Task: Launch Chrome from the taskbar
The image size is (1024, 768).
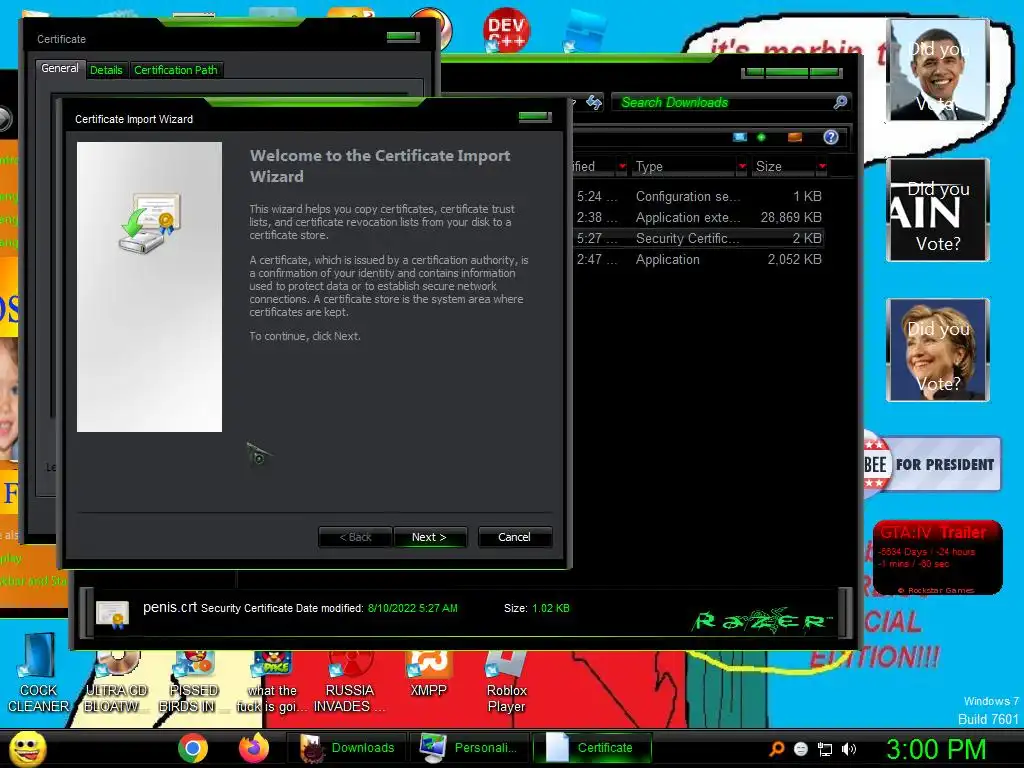Action: pyautogui.click(x=193, y=748)
